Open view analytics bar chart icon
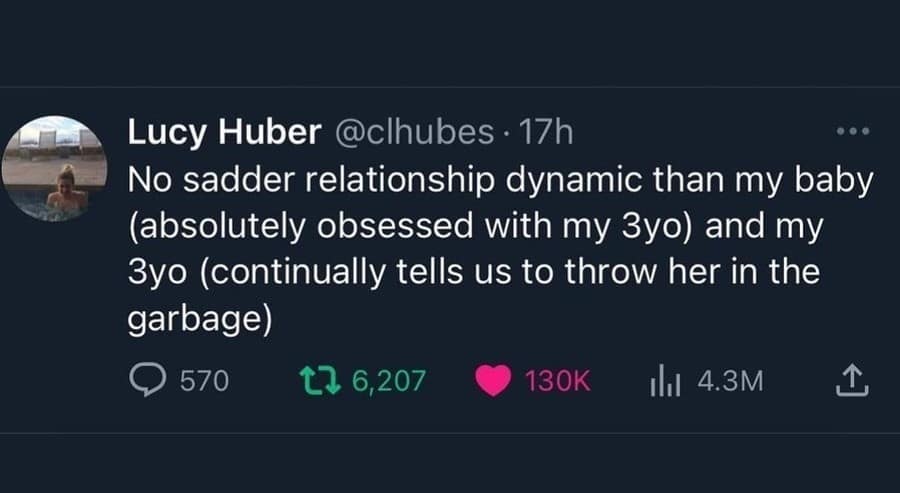Screen dimensions: 900x493 tap(667, 380)
